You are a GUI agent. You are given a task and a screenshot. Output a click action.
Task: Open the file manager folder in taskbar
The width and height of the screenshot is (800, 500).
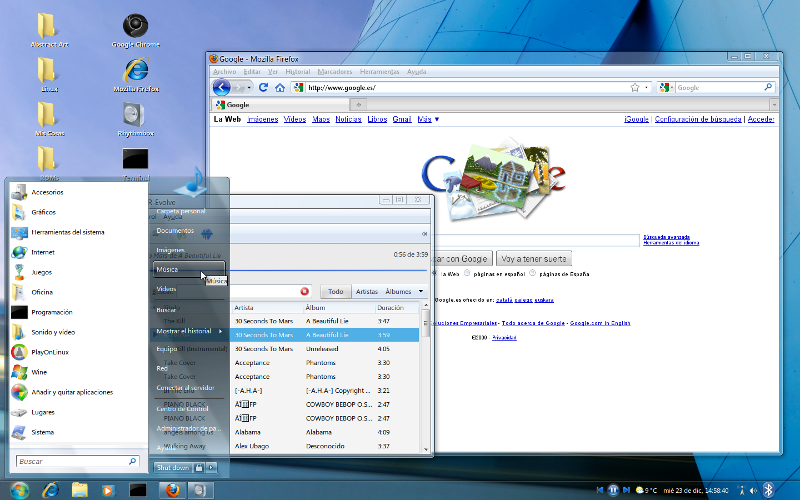coord(80,490)
